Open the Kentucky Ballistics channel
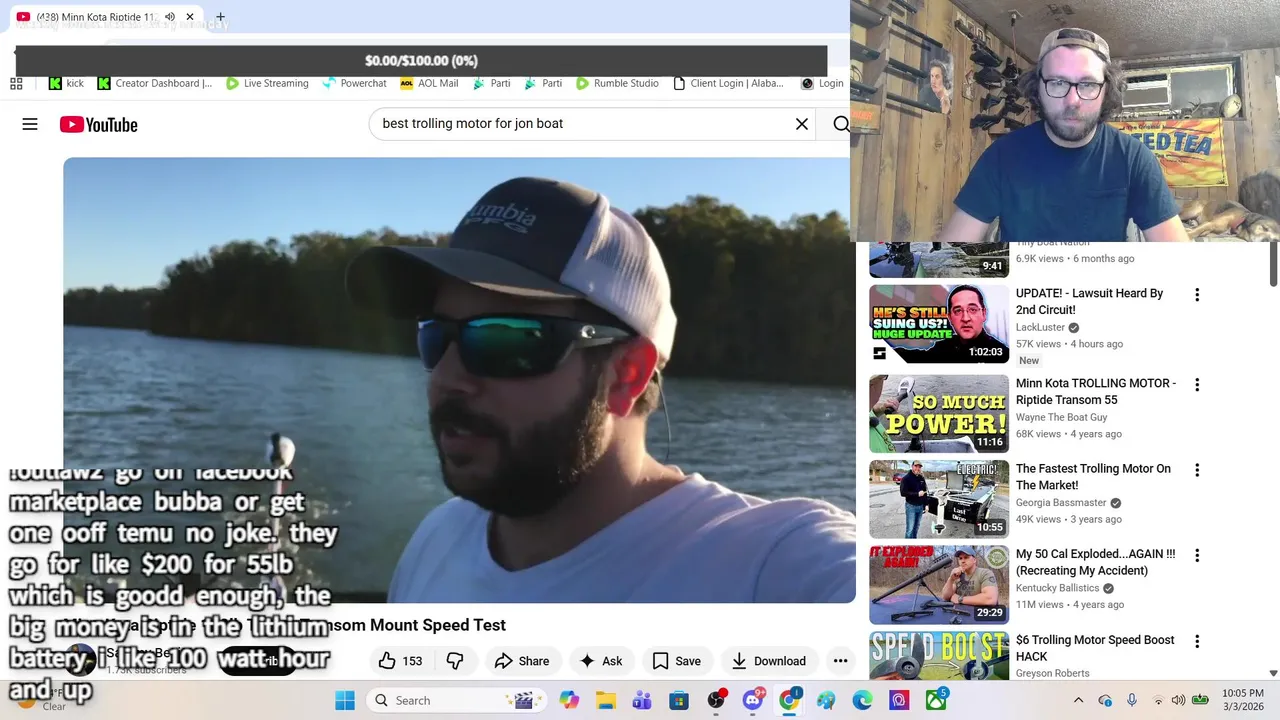This screenshot has height=720, width=1280. pyautogui.click(x=1057, y=588)
